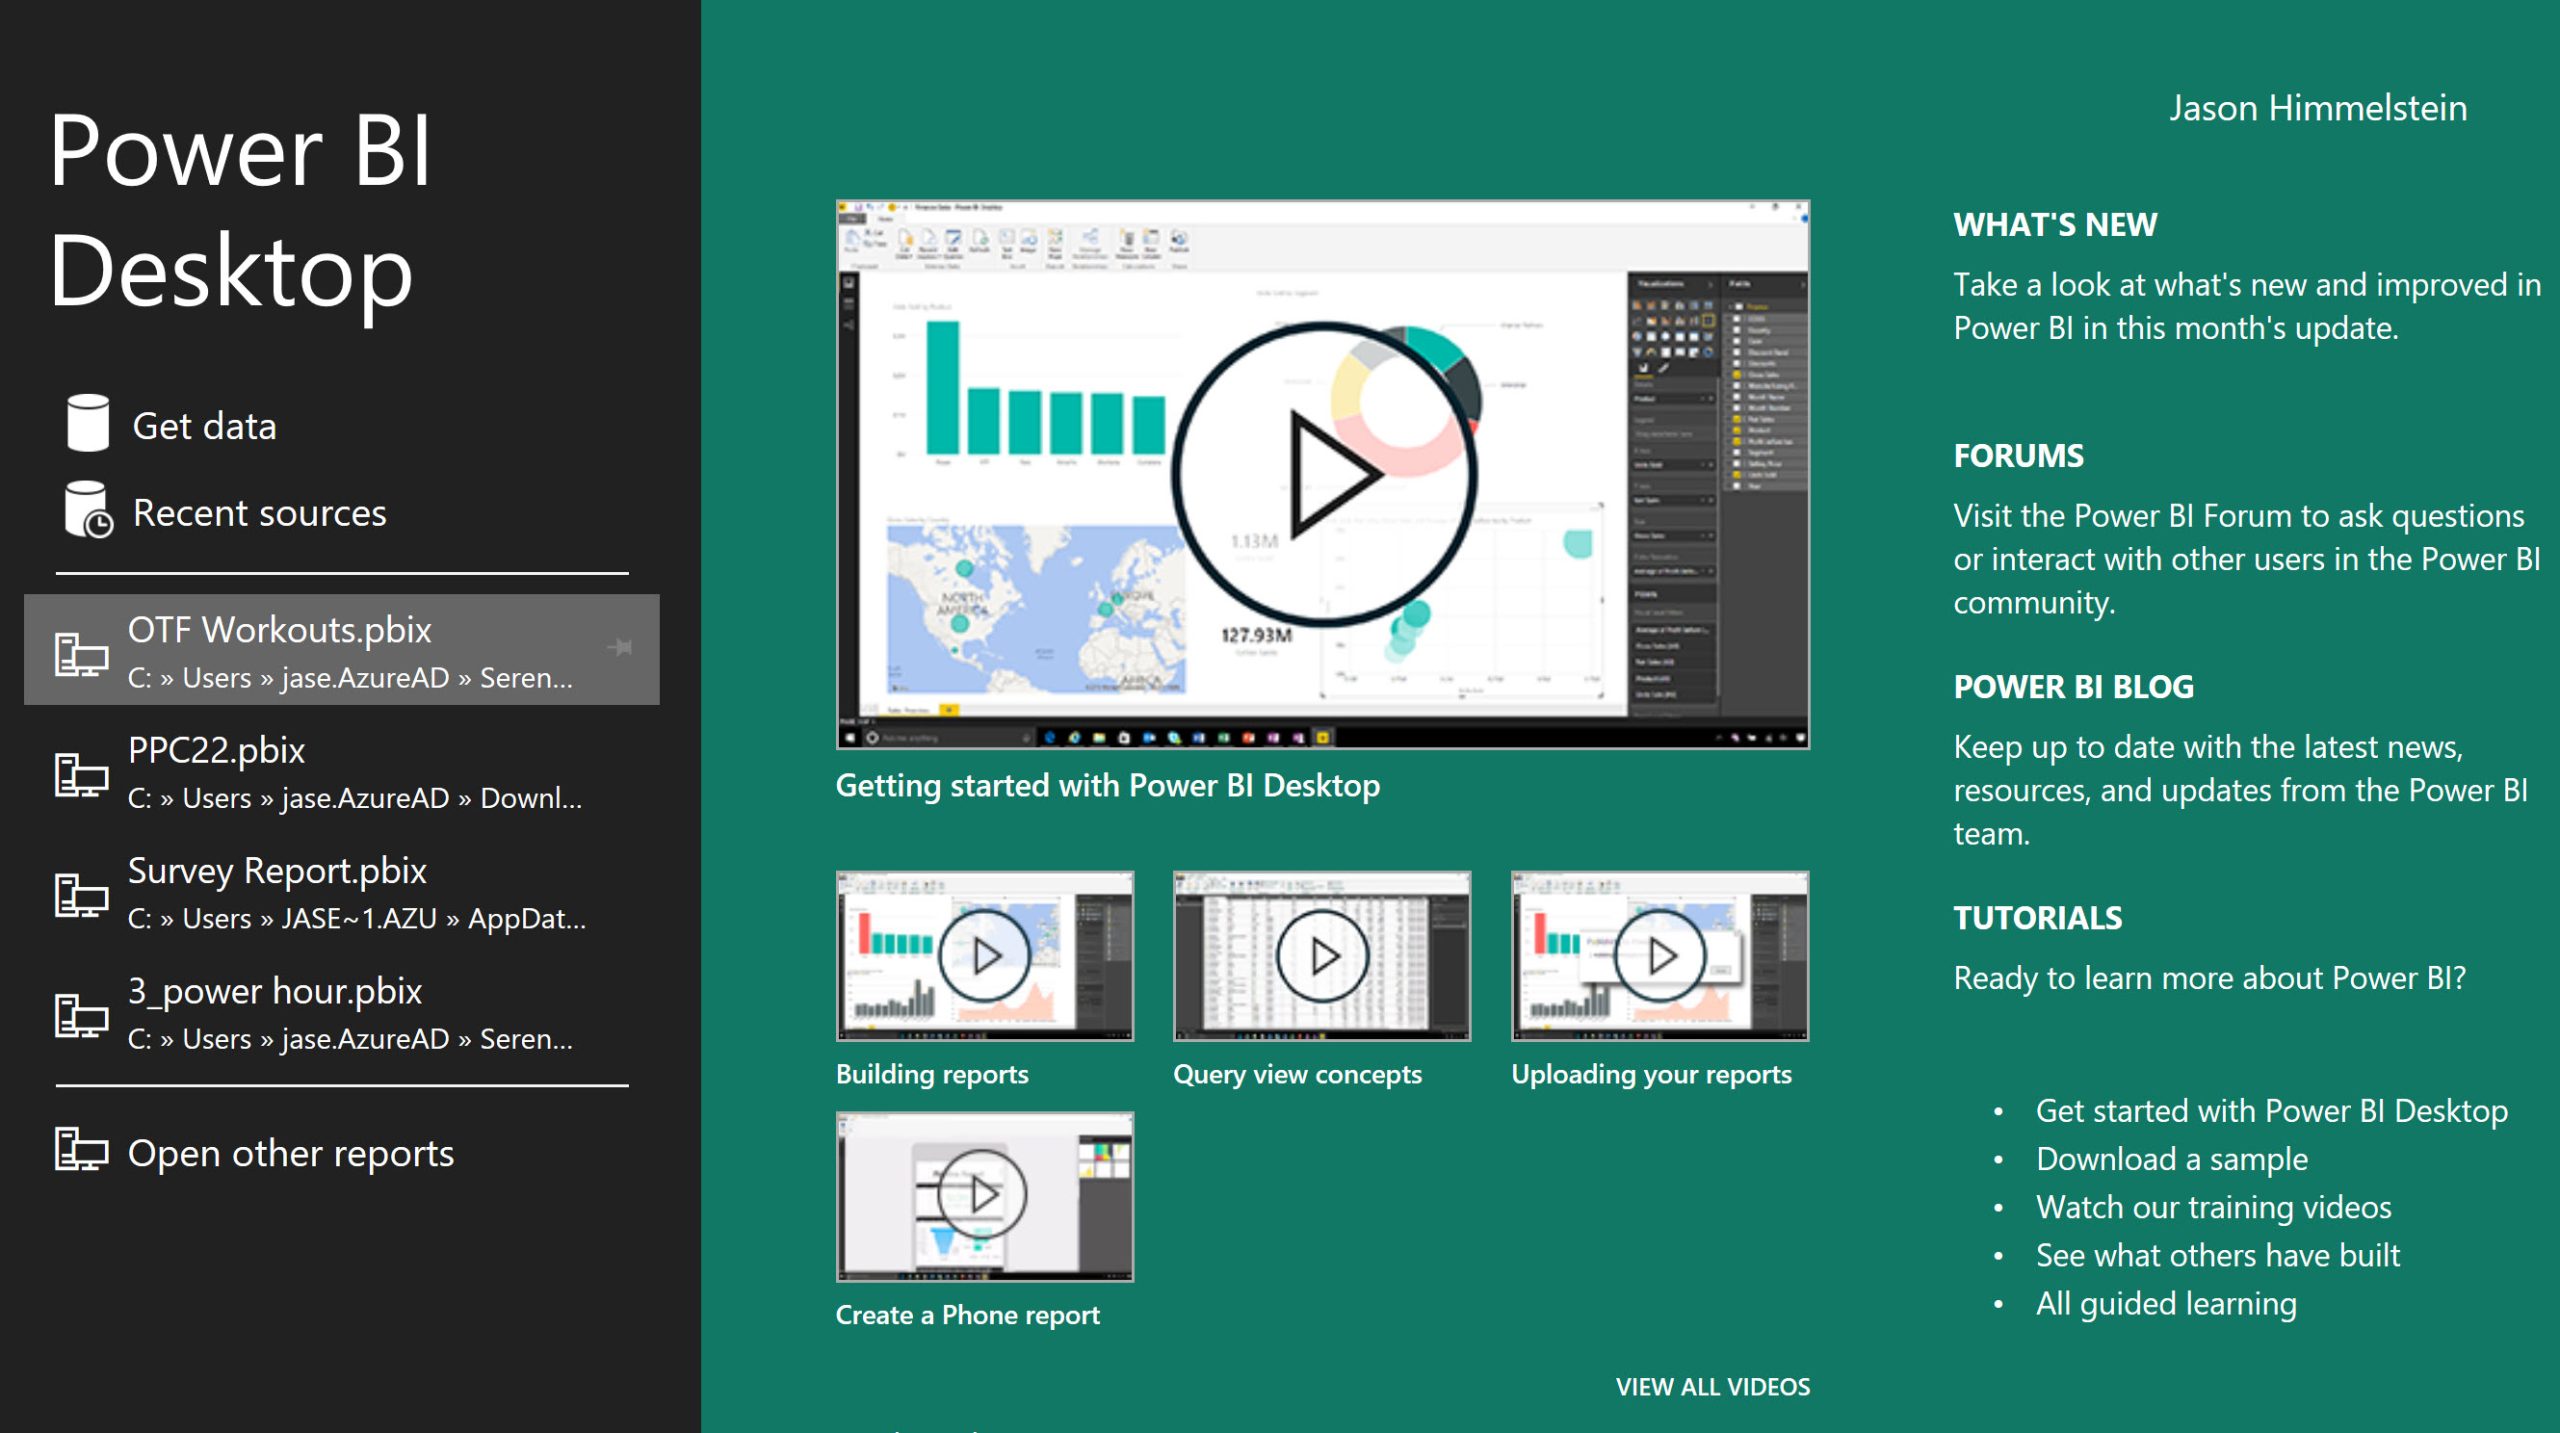Pin the OTF Workouts.pbix entry
The image size is (2560, 1433).
[621, 648]
